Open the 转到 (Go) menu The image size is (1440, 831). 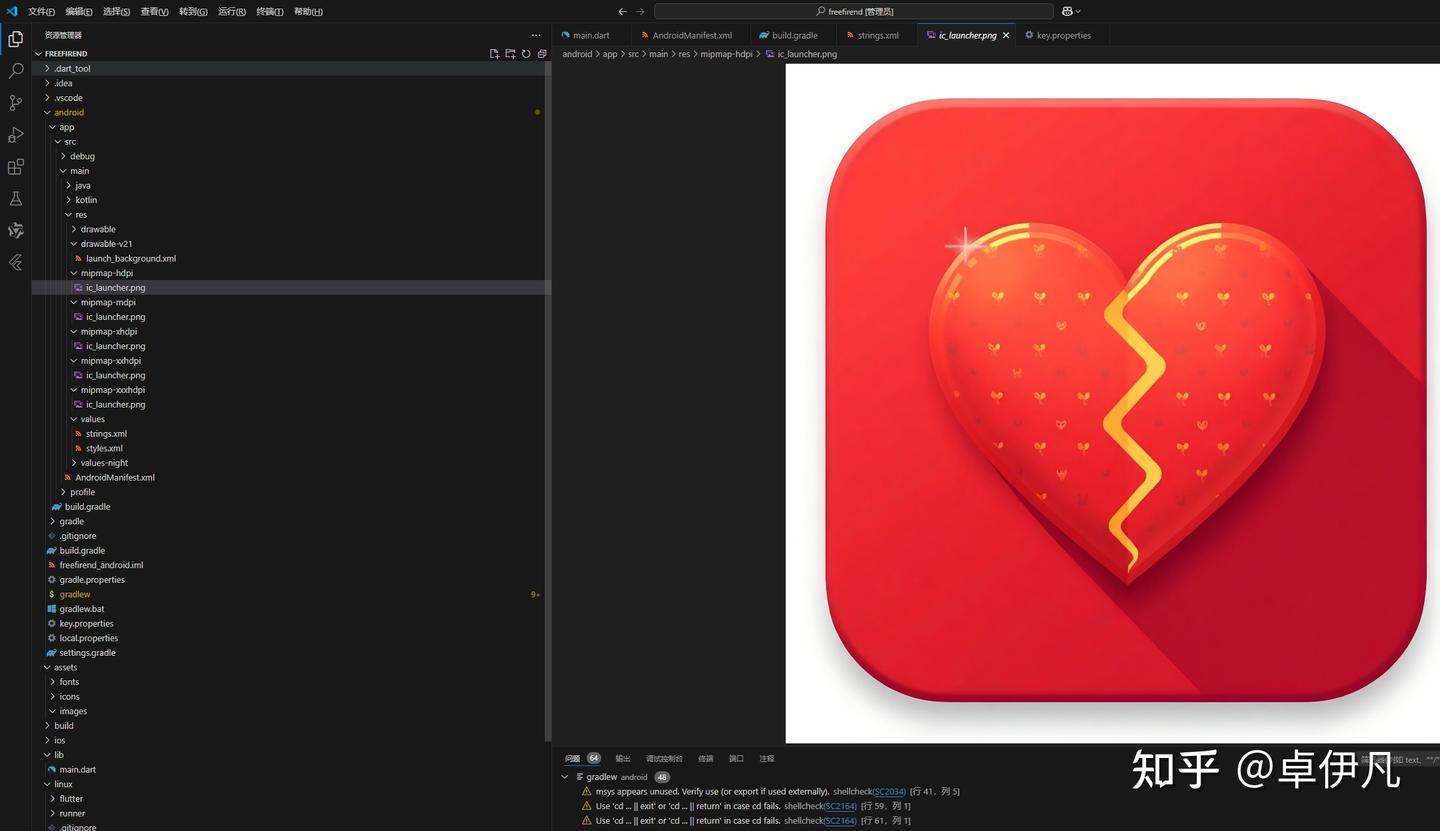(193, 12)
